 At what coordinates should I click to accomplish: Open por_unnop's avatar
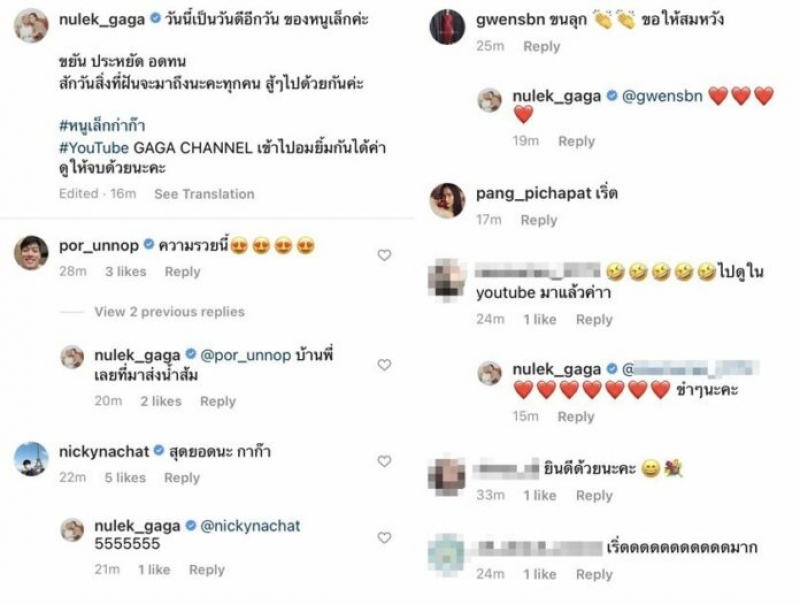[31, 252]
